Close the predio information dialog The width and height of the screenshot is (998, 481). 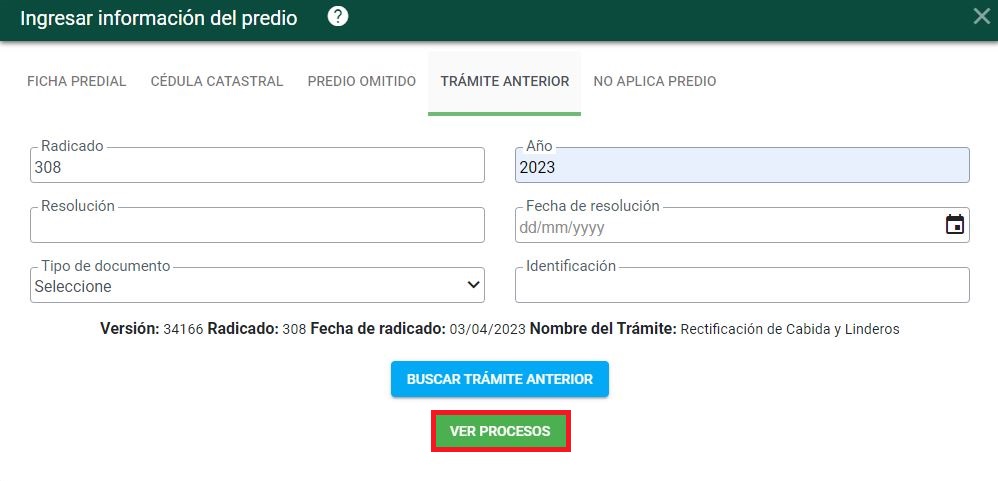click(982, 16)
